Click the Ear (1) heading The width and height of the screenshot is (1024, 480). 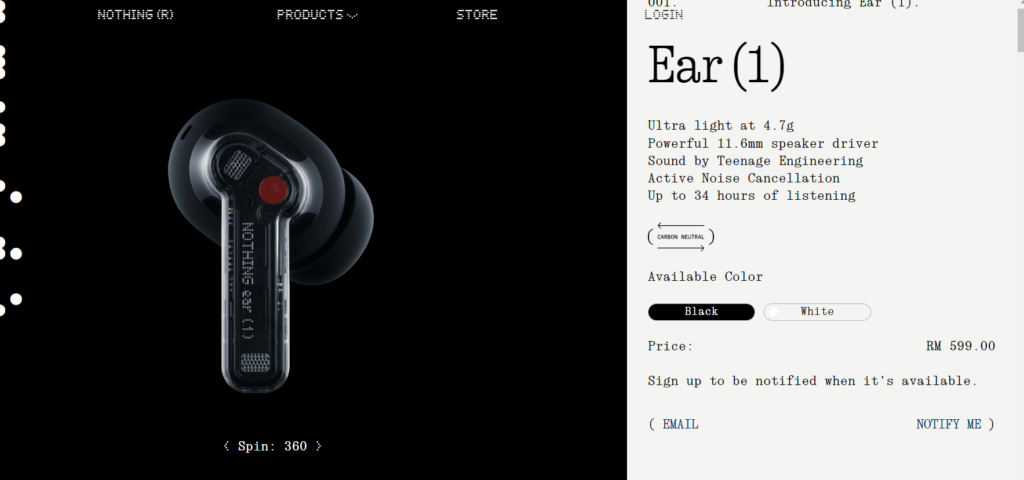(716, 66)
